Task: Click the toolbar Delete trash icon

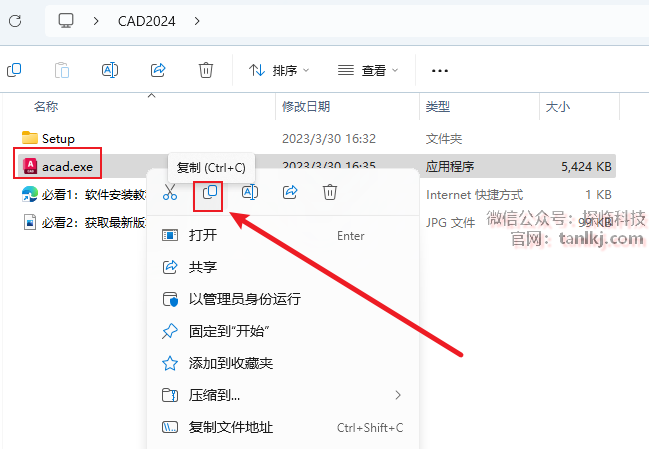Action: click(206, 70)
